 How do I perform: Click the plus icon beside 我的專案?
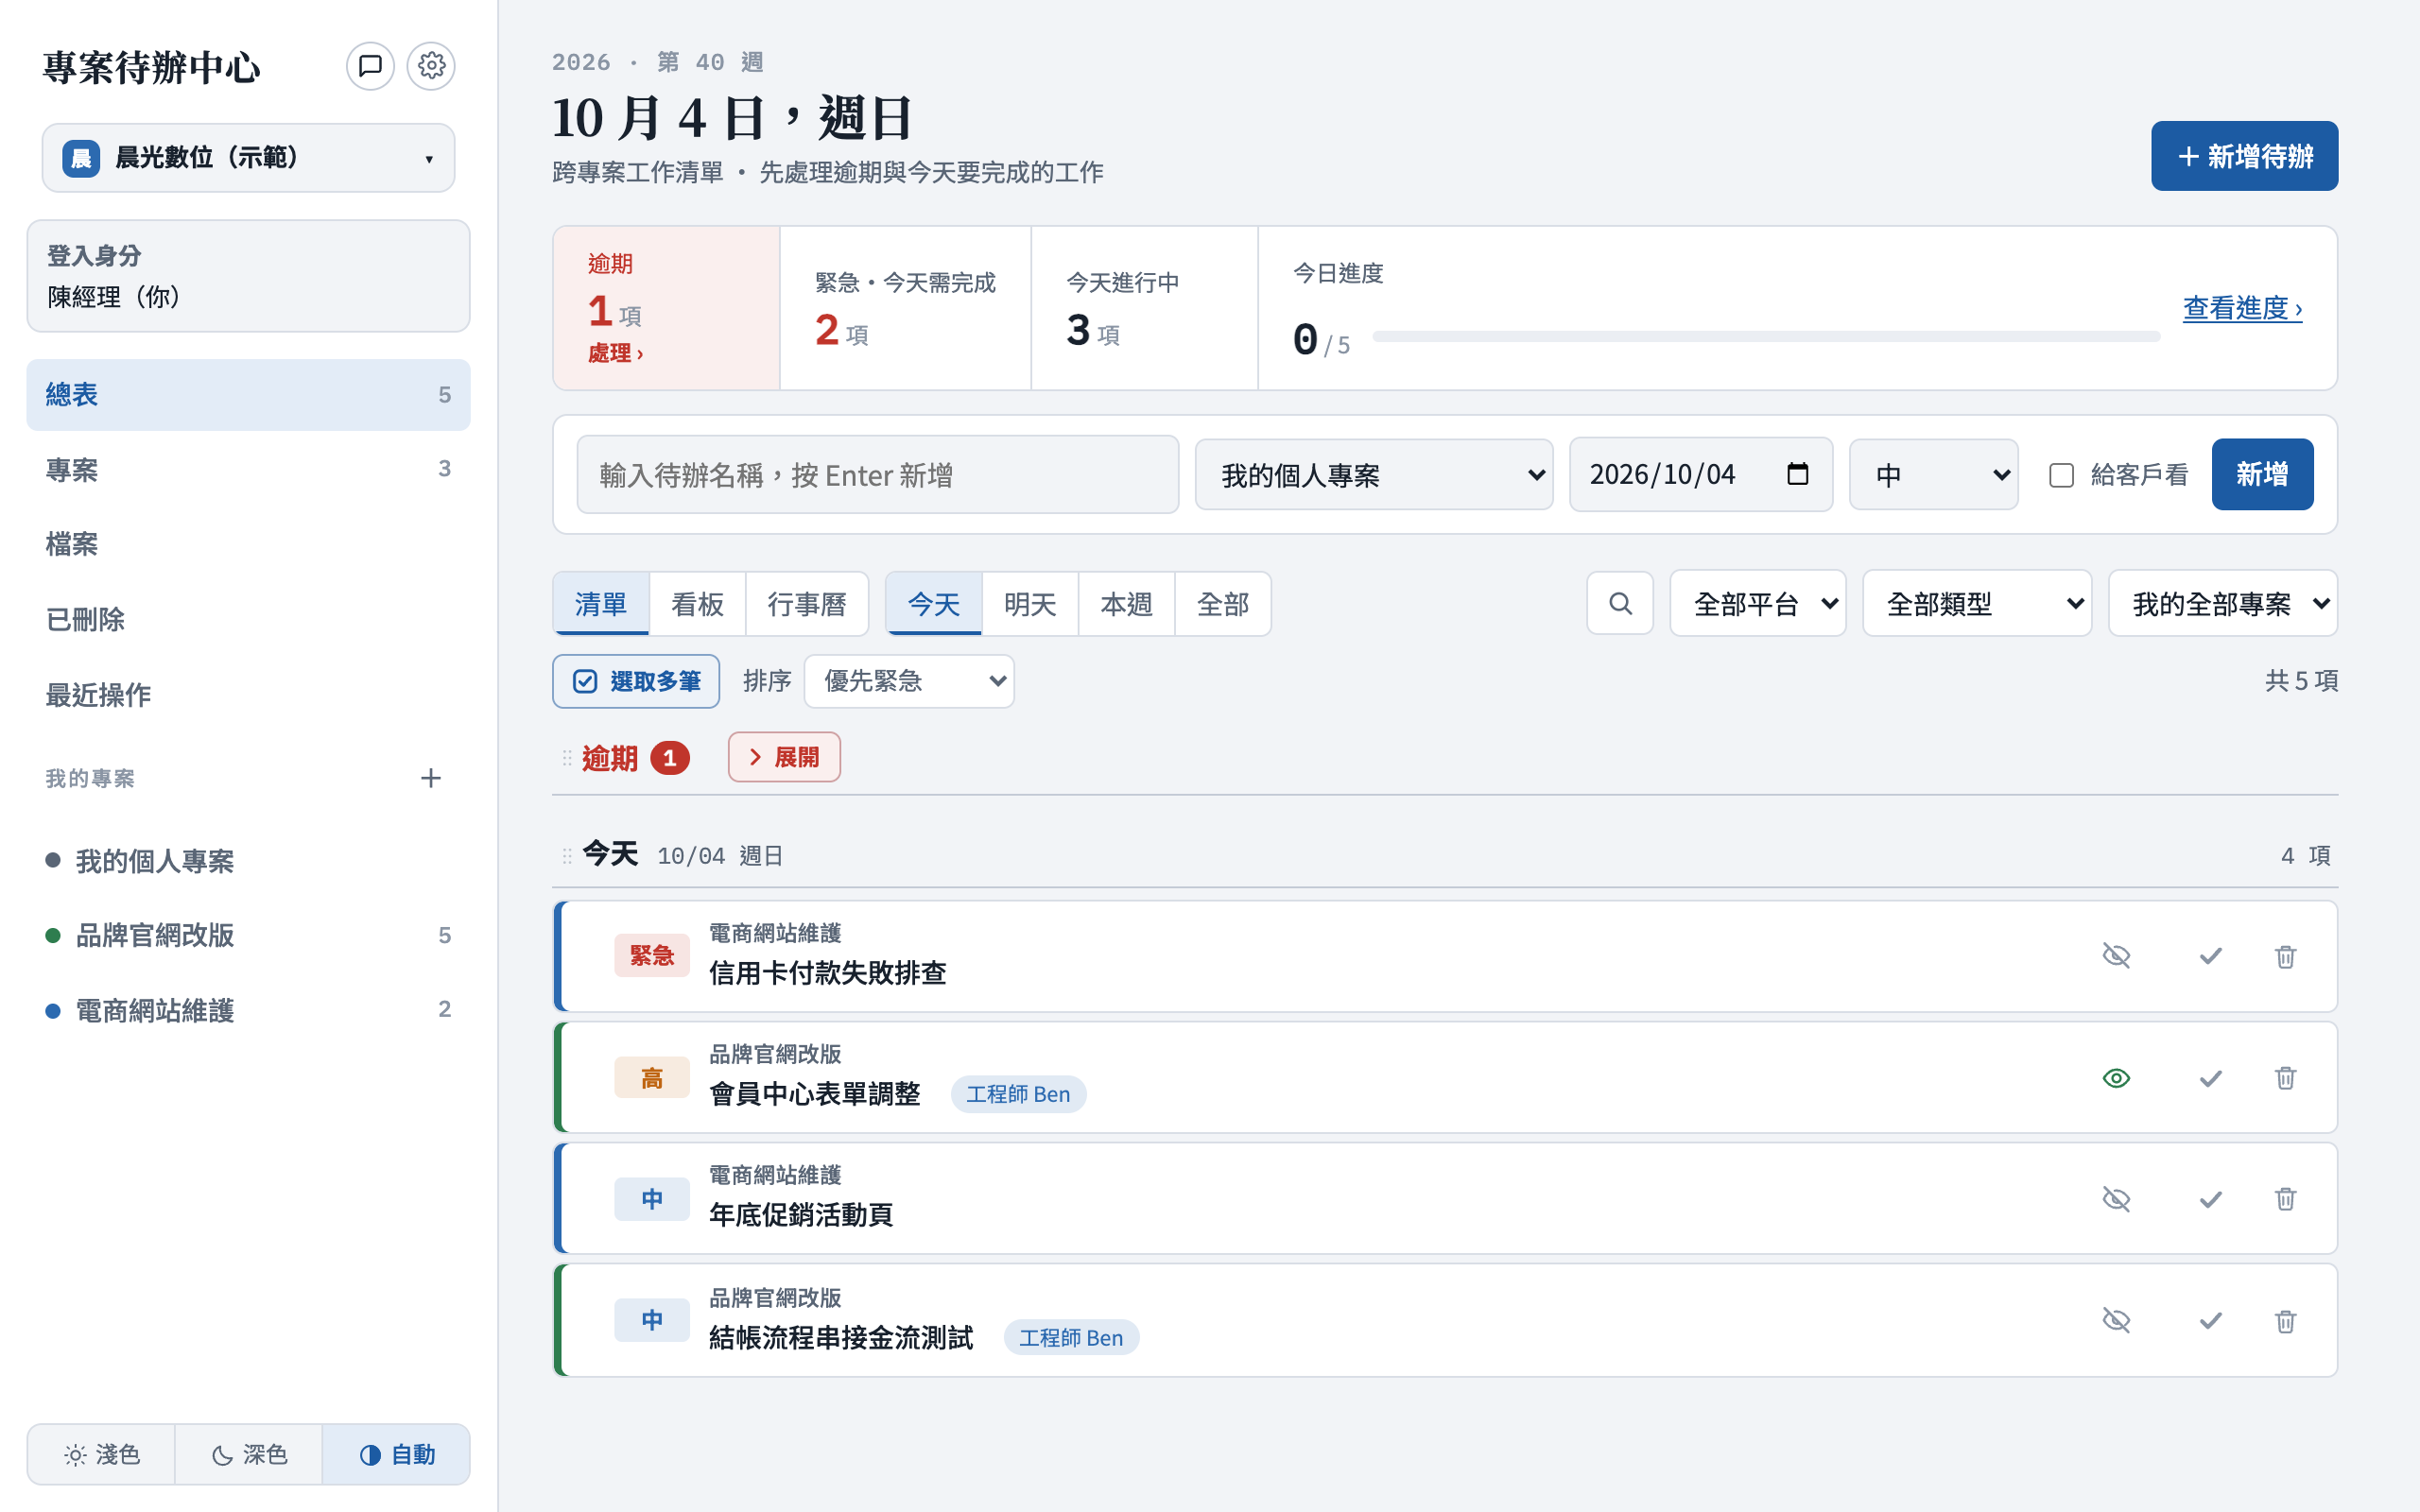(430, 778)
